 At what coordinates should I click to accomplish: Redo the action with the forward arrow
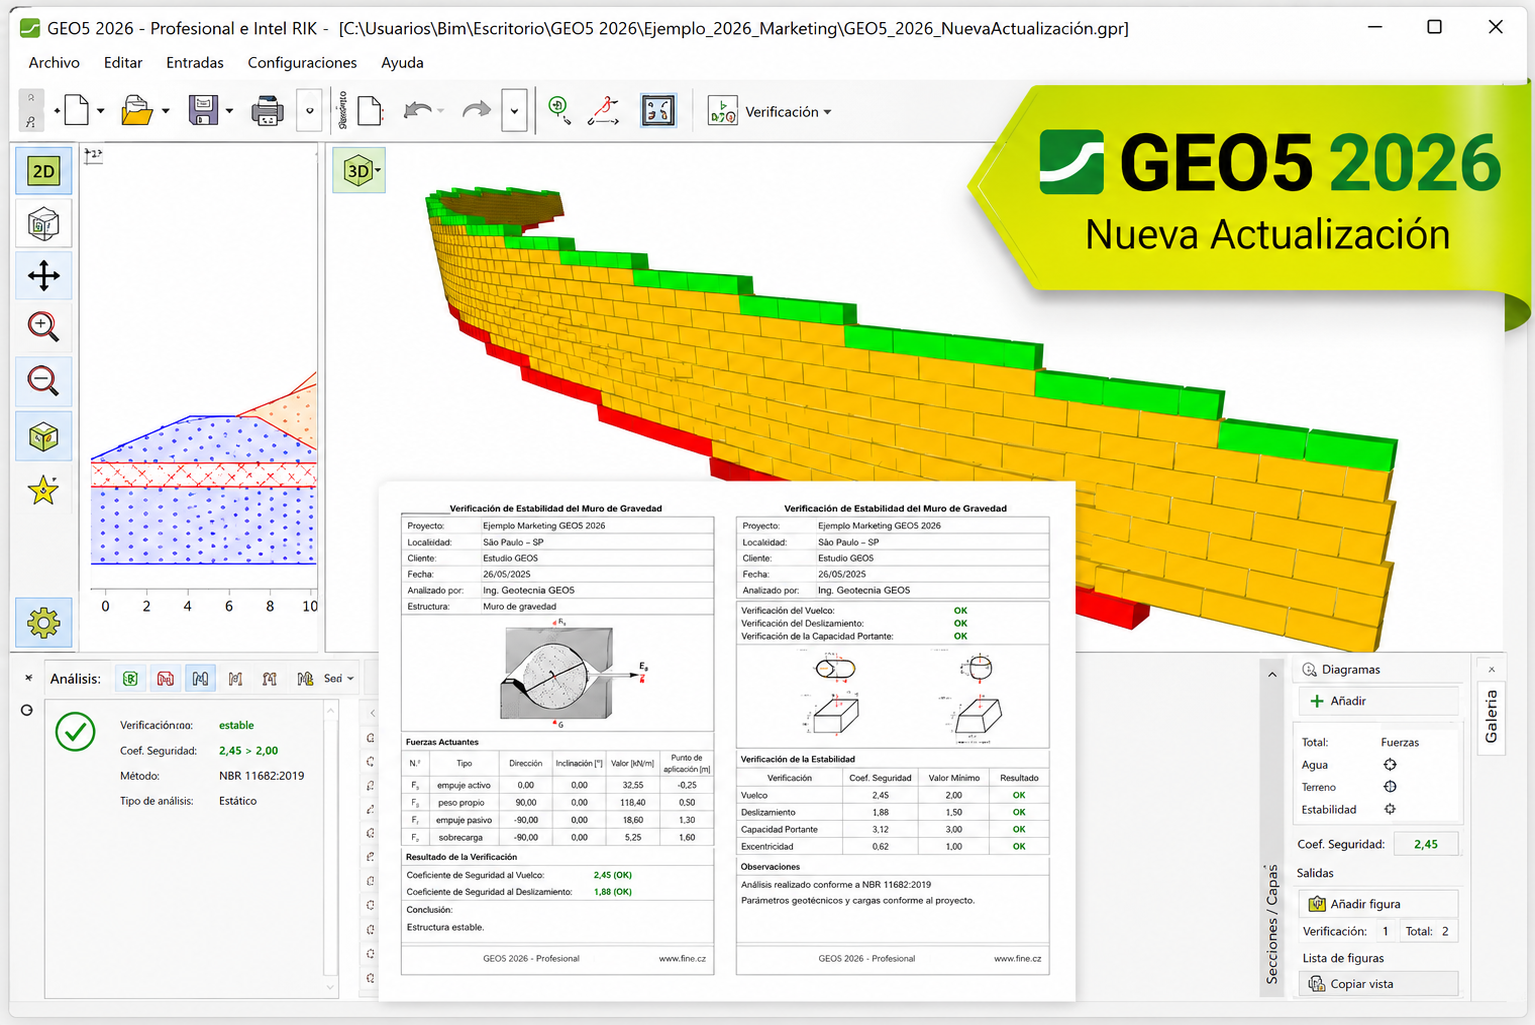click(477, 110)
